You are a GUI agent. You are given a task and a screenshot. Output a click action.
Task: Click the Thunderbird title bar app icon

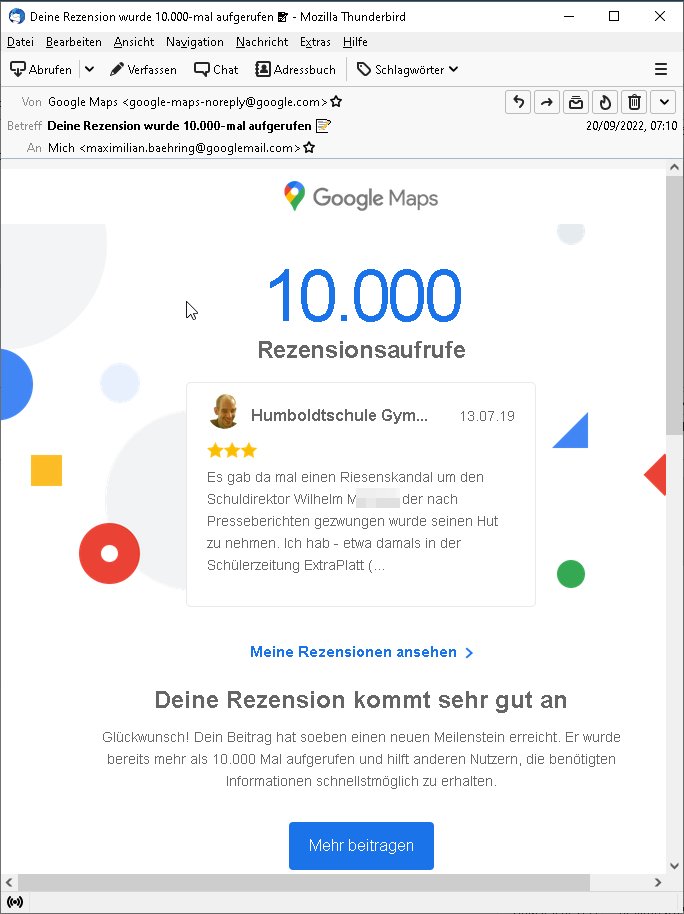pyautogui.click(x=16, y=16)
